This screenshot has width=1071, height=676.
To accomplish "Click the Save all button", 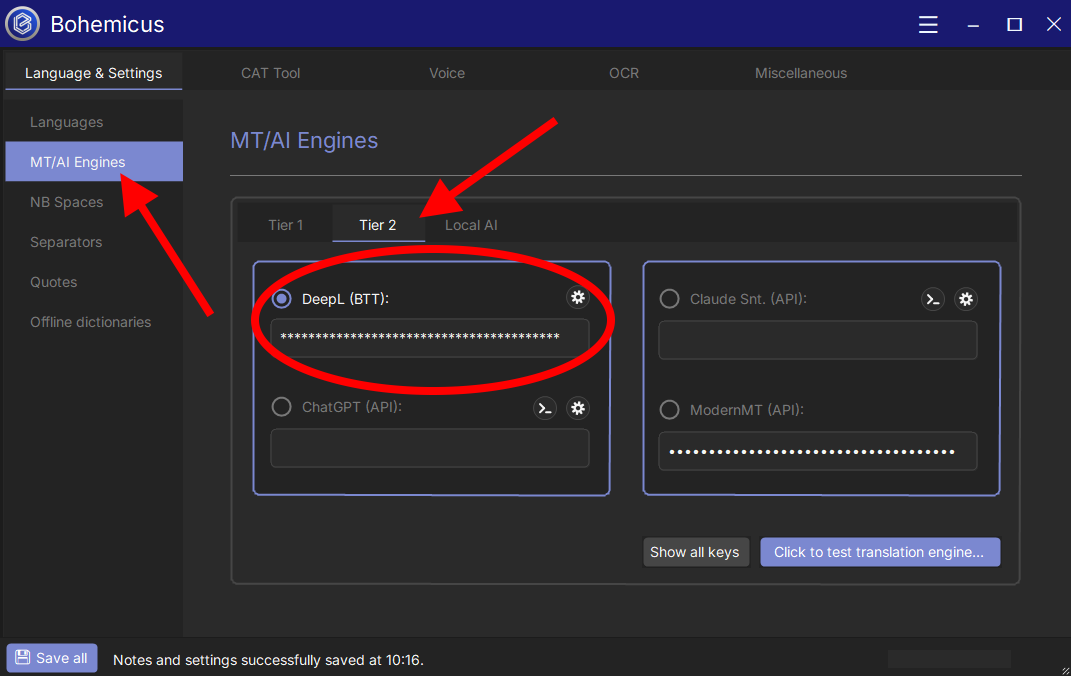I will [52, 658].
